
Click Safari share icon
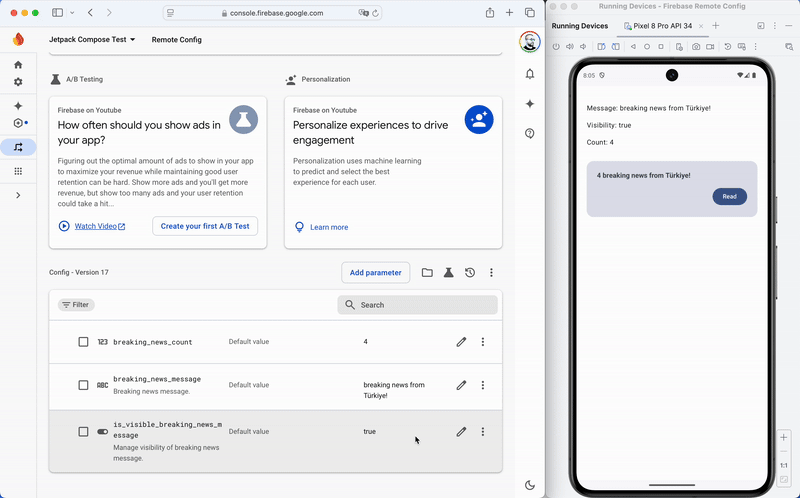point(490,13)
